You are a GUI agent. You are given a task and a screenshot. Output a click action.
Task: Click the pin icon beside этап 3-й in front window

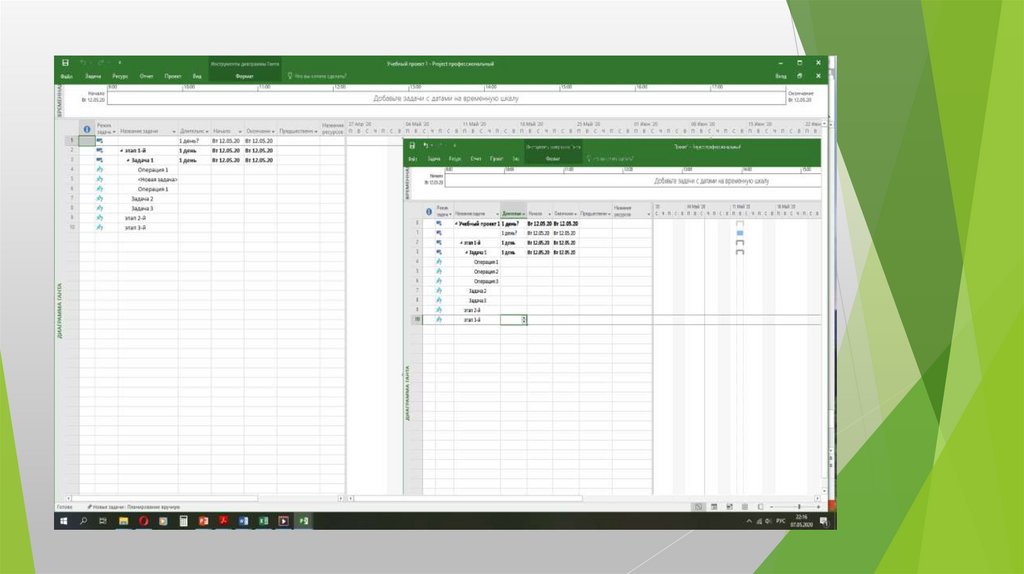coord(439,319)
